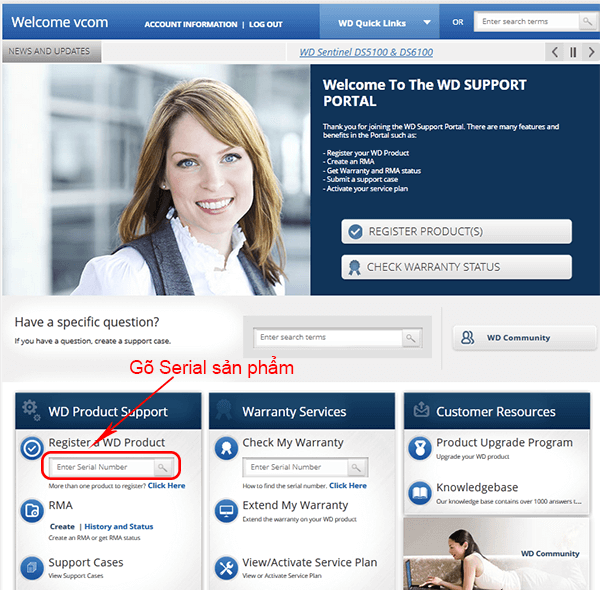Open the WD Community button
This screenshot has width=600, height=590.
(x=524, y=338)
